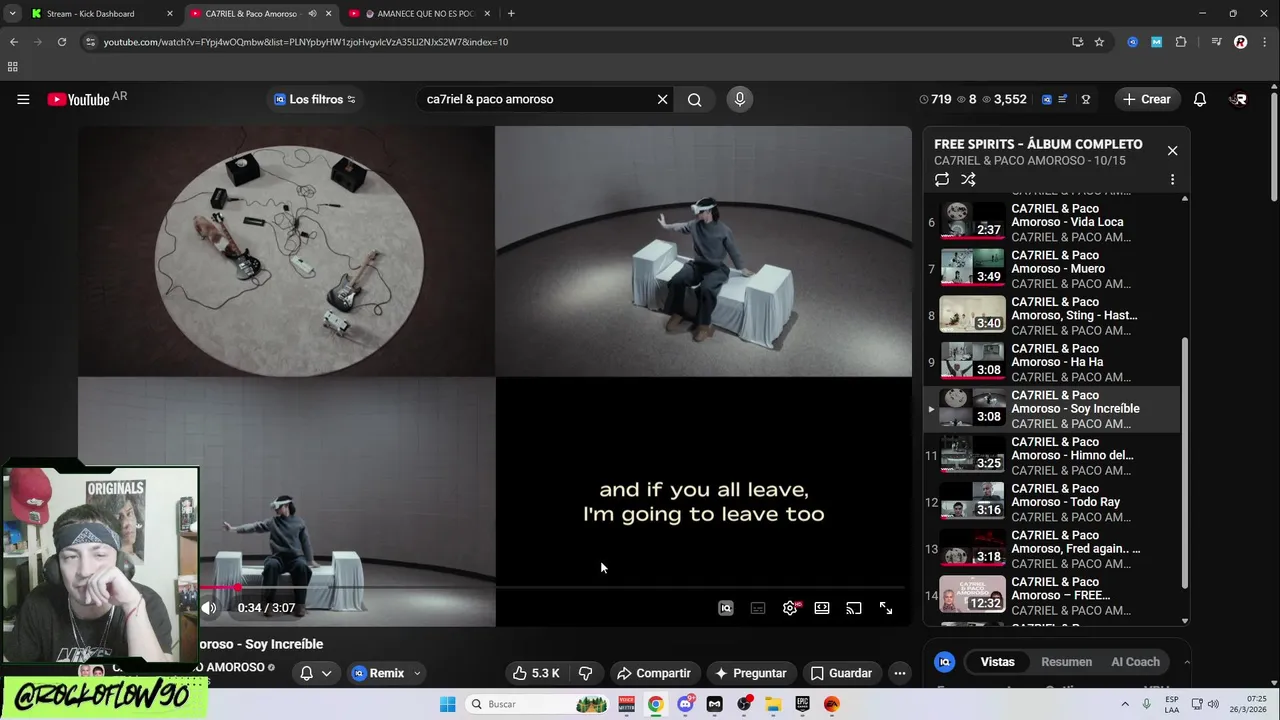Viewport: 1280px width, 720px height.
Task: Play the 12:32 FREE... video
Action: click(x=1051, y=595)
